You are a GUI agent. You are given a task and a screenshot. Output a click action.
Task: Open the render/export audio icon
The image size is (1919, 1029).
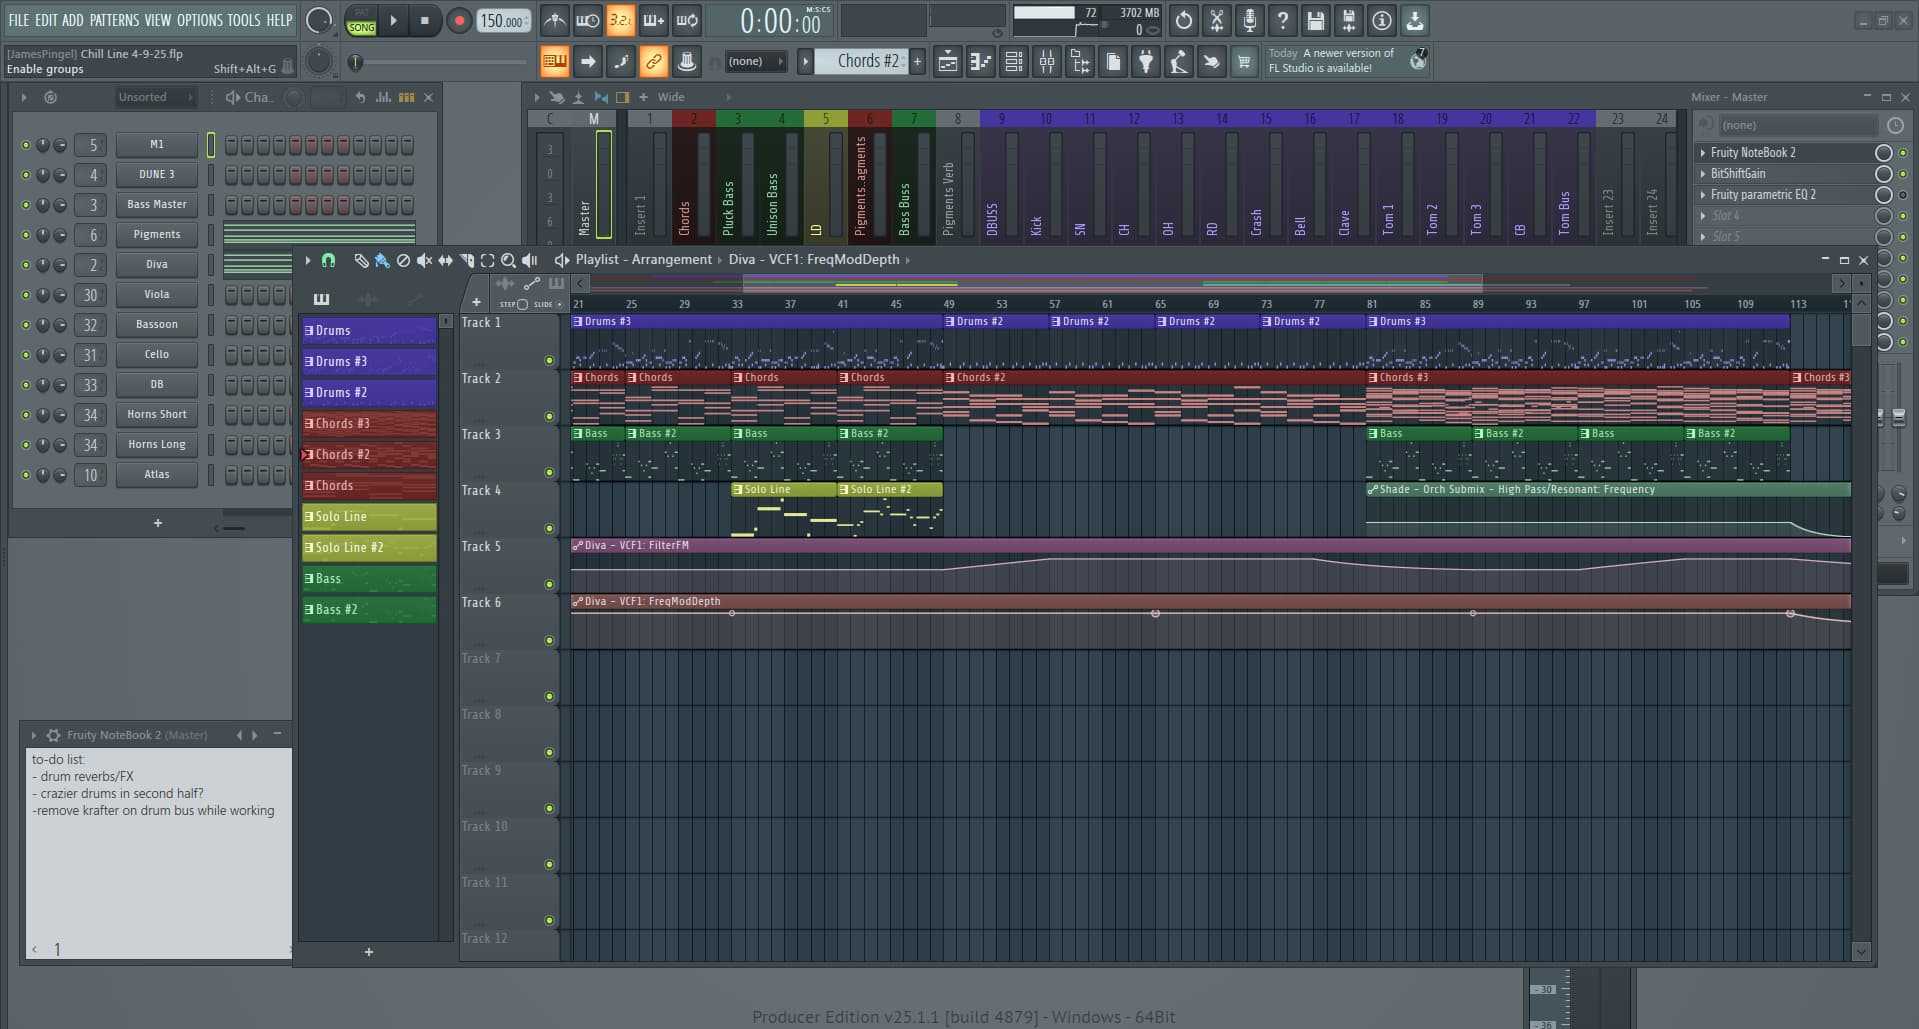click(1349, 20)
